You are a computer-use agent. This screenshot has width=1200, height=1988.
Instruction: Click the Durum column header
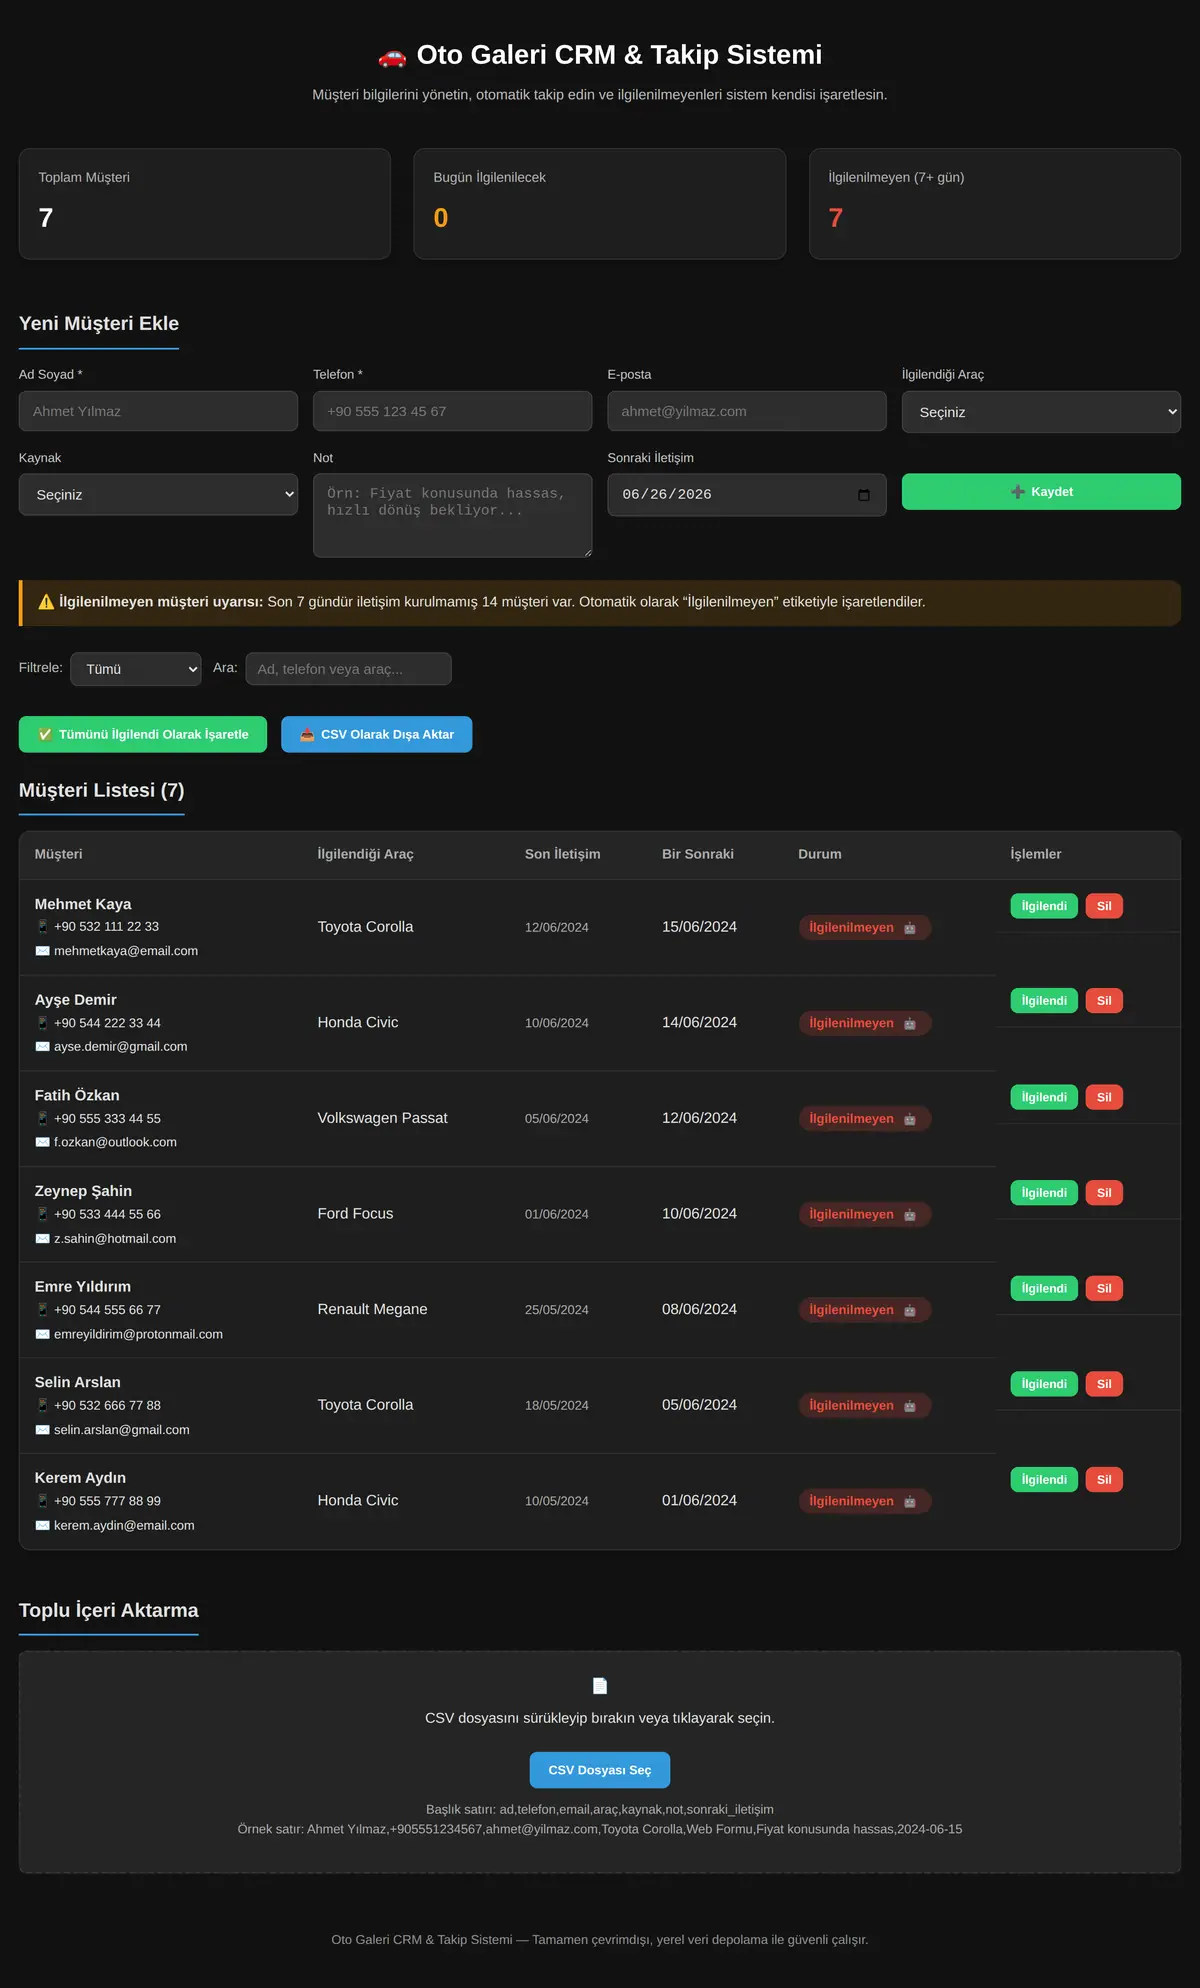click(820, 854)
